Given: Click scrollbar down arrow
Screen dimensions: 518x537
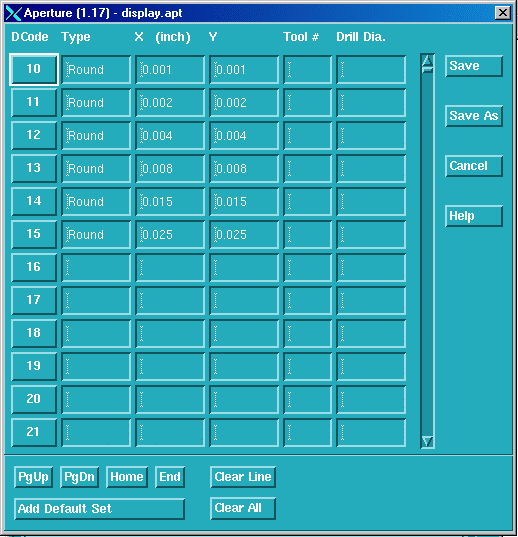Looking at the screenshot, I should coord(427,441).
